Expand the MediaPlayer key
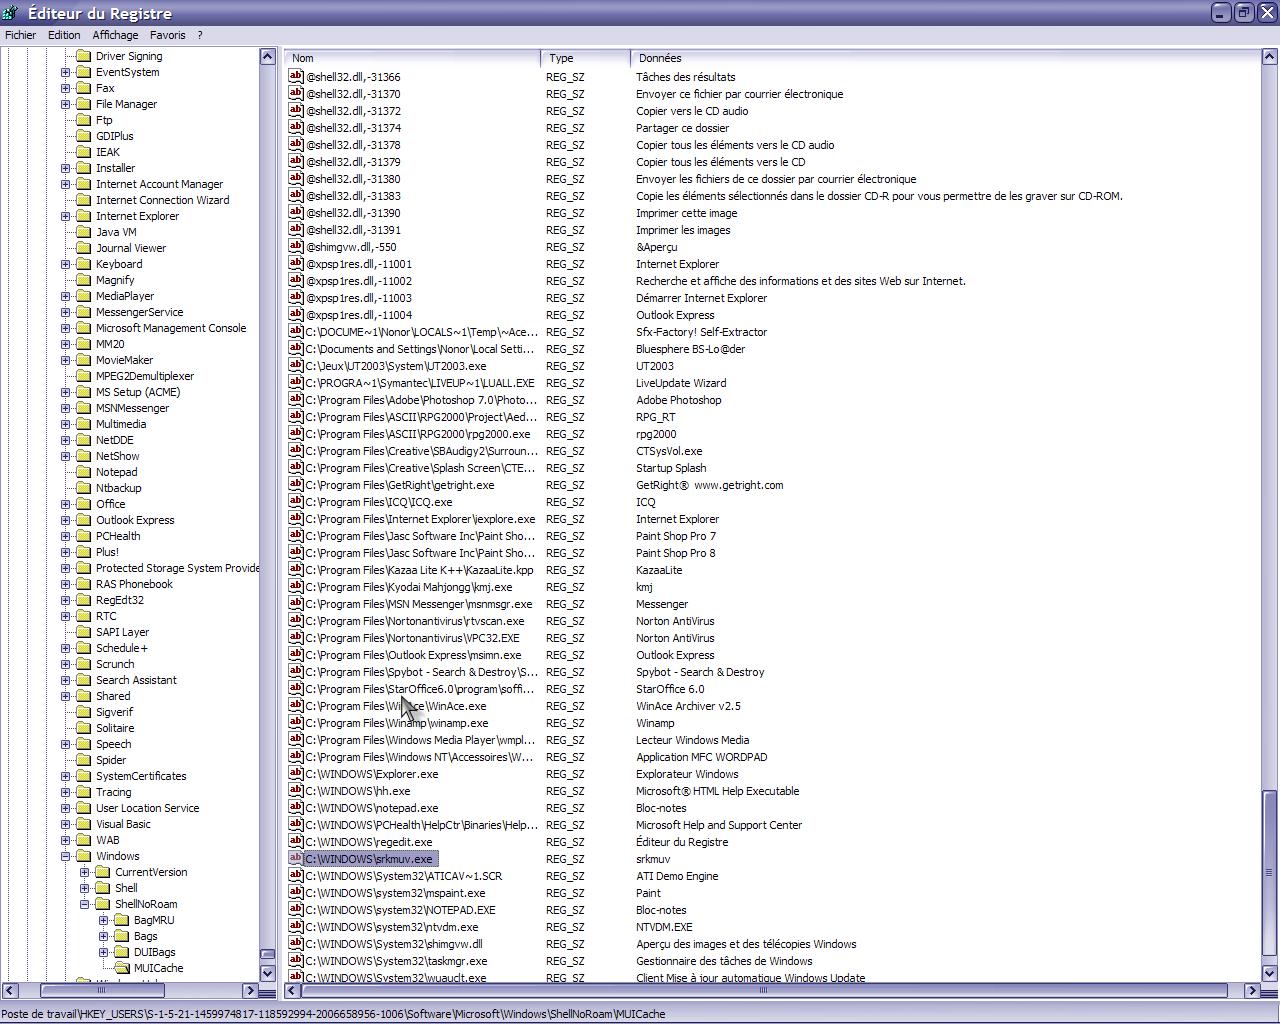The image size is (1280, 1024). pyautogui.click(x=66, y=296)
